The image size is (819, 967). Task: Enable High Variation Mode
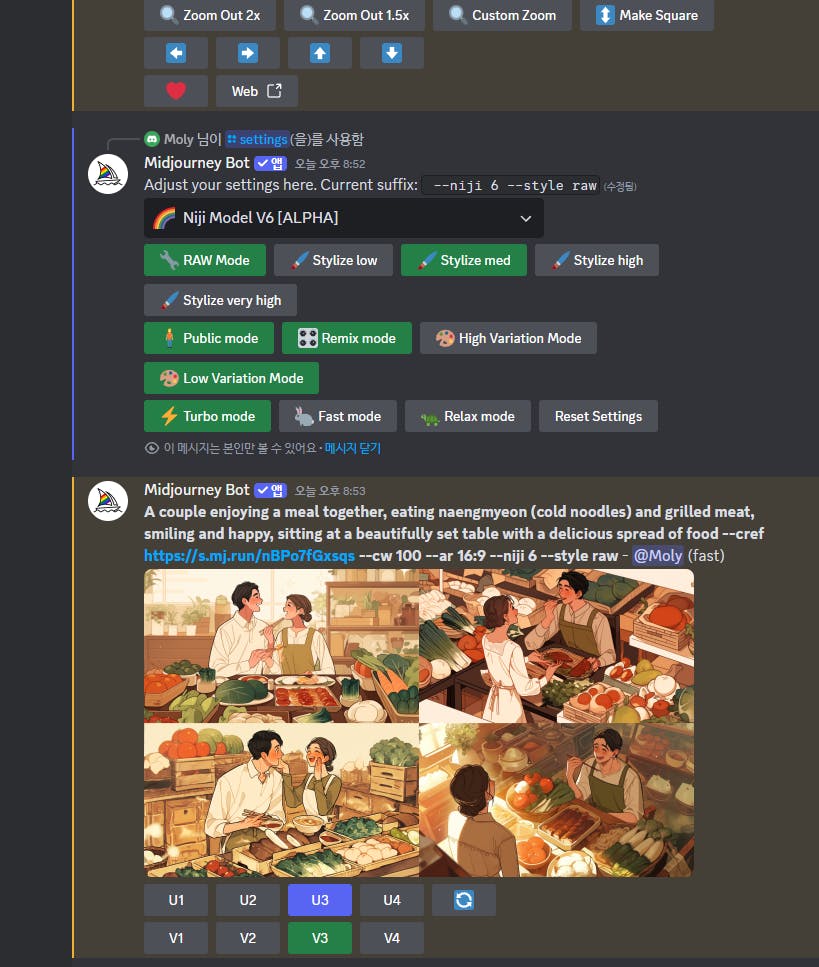click(508, 338)
